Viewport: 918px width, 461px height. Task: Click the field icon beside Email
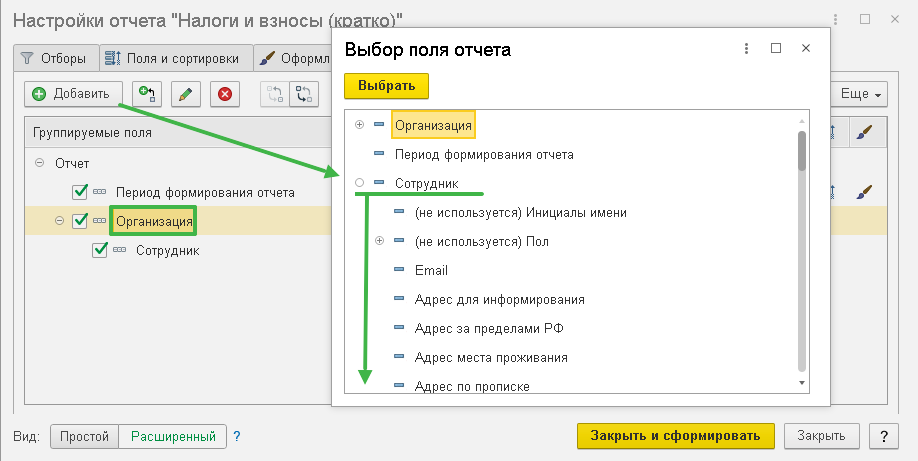coord(399,269)
